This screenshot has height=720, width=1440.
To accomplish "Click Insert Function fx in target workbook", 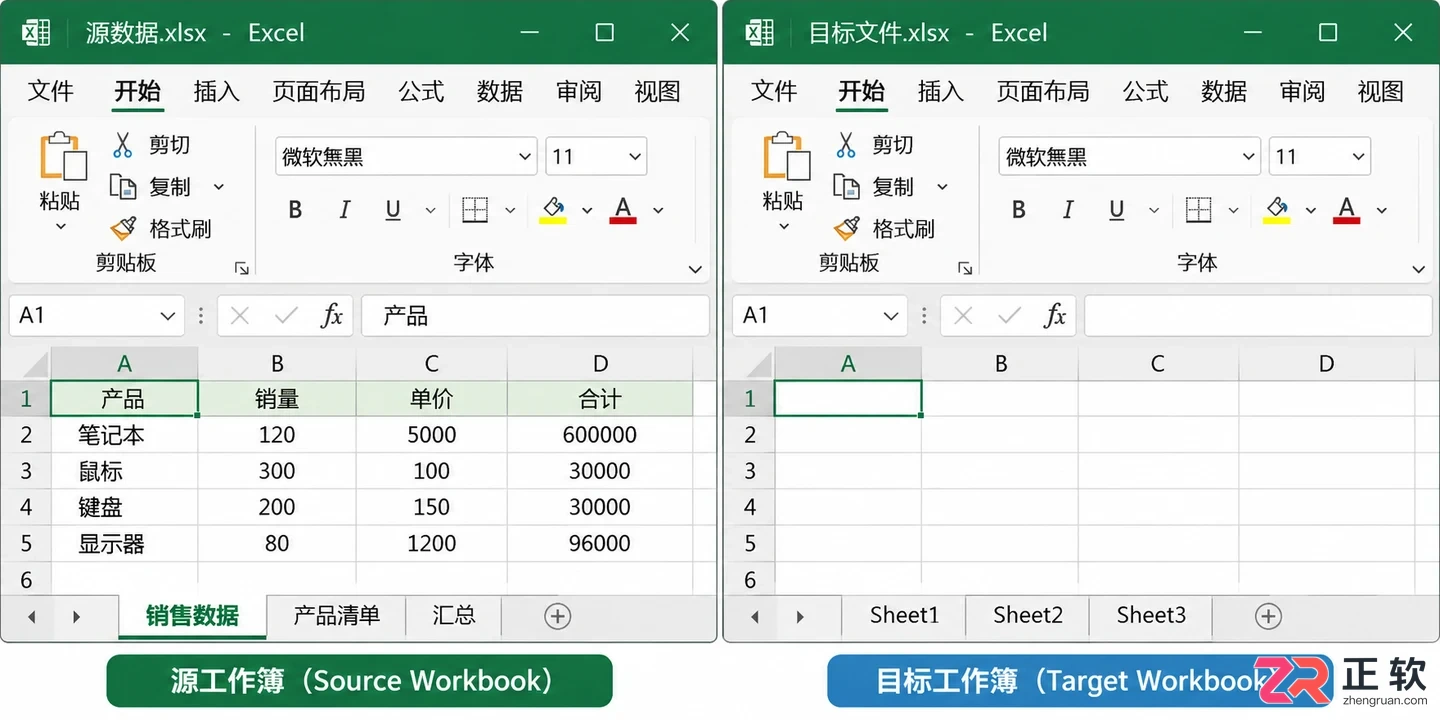I will coord(1055,316).
